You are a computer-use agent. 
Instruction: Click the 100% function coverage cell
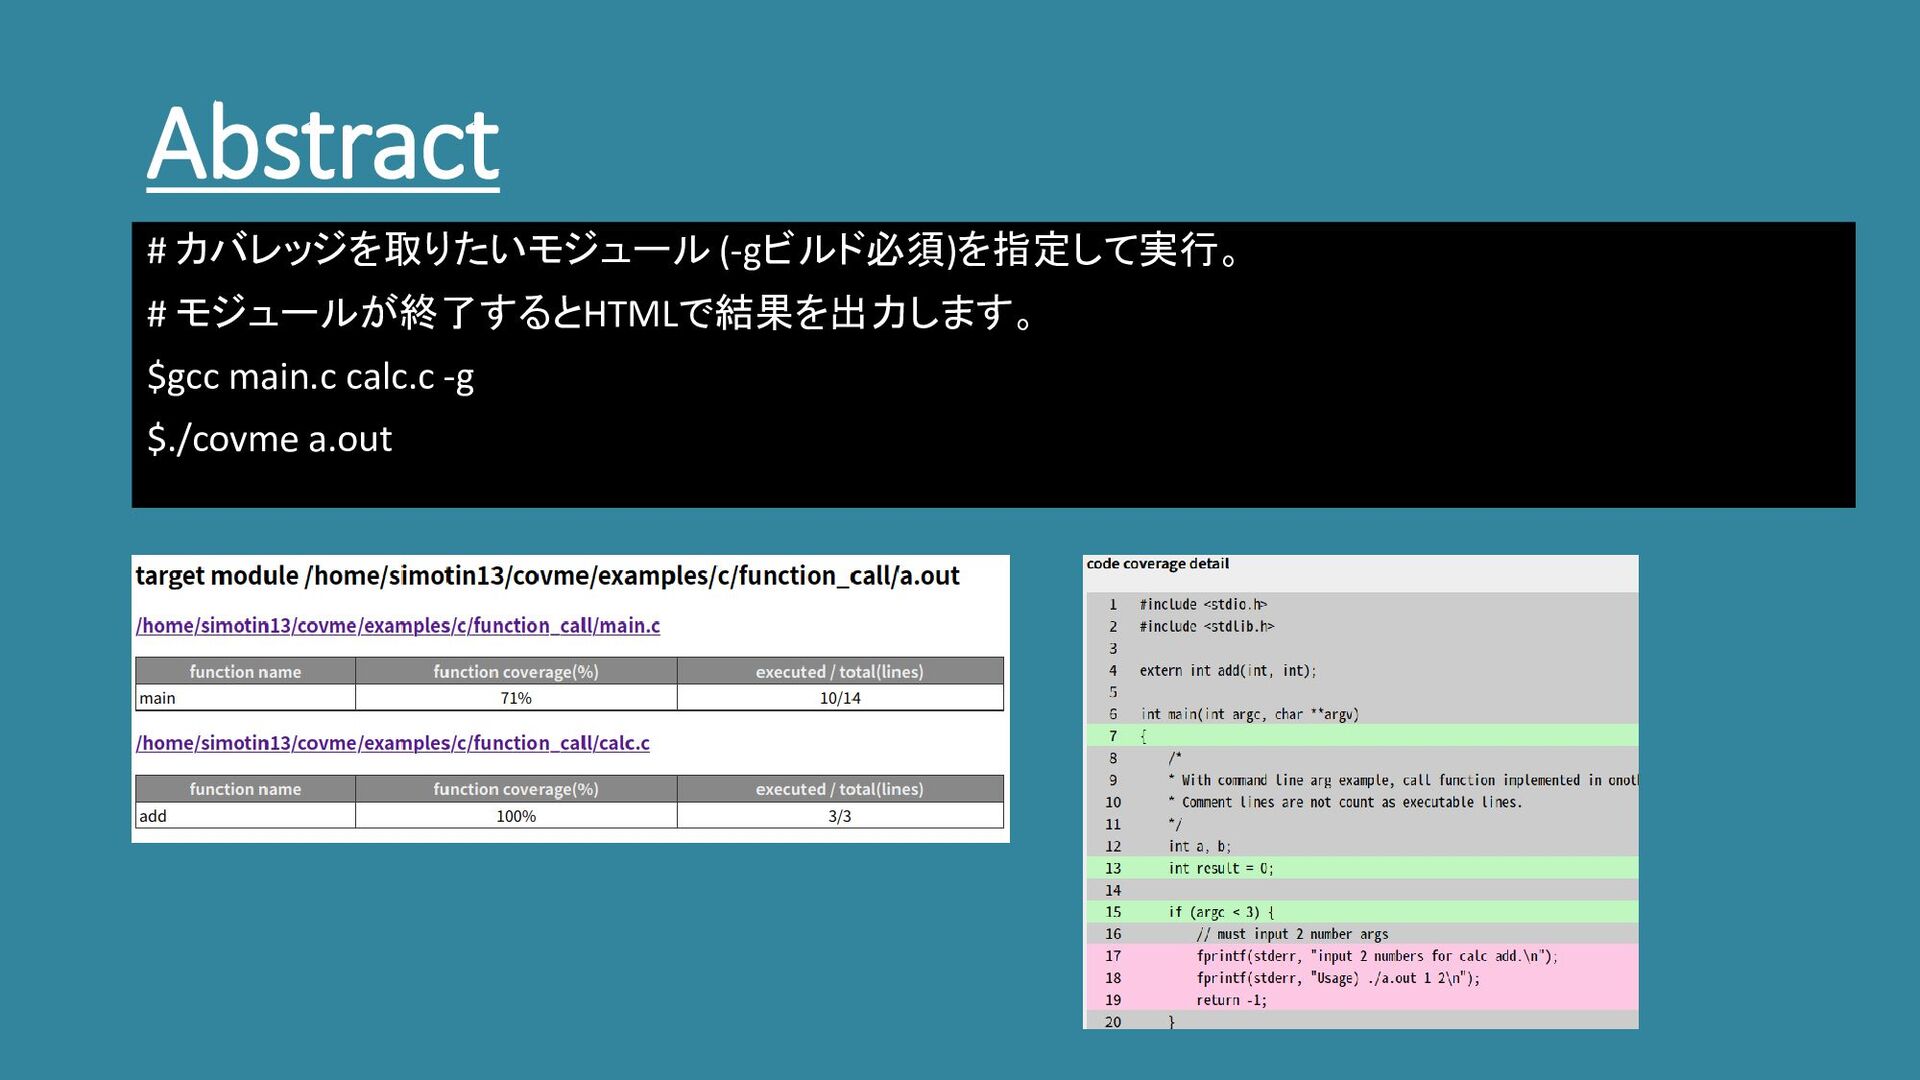click(516, 816)
